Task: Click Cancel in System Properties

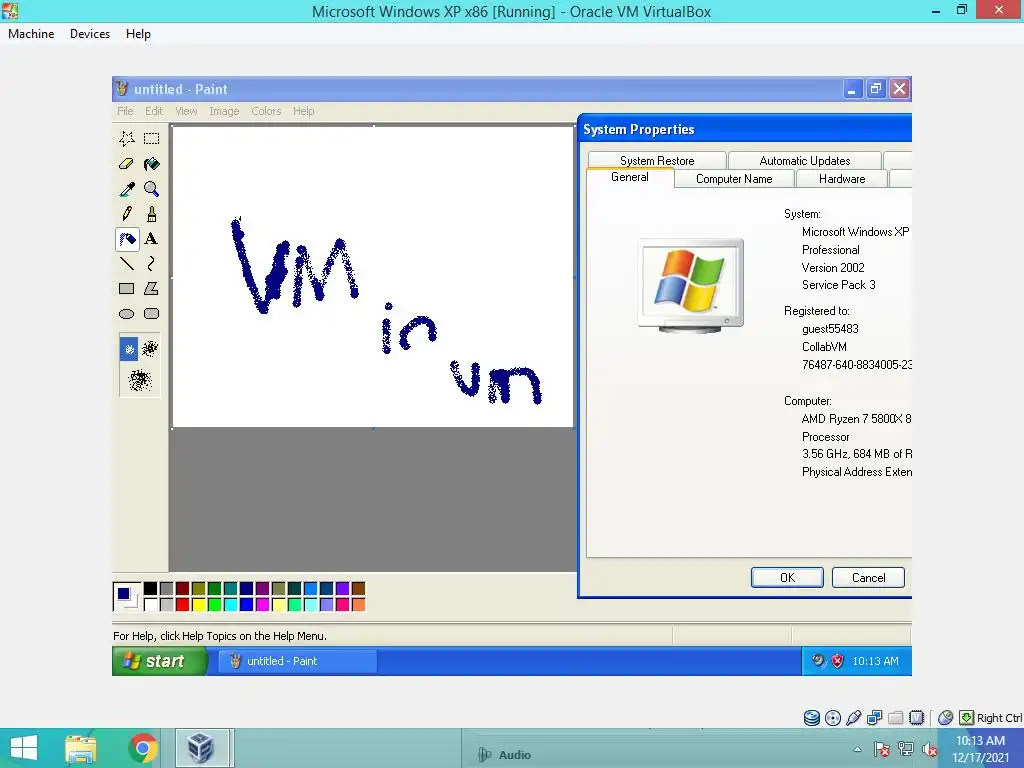Action: (868, 577)
